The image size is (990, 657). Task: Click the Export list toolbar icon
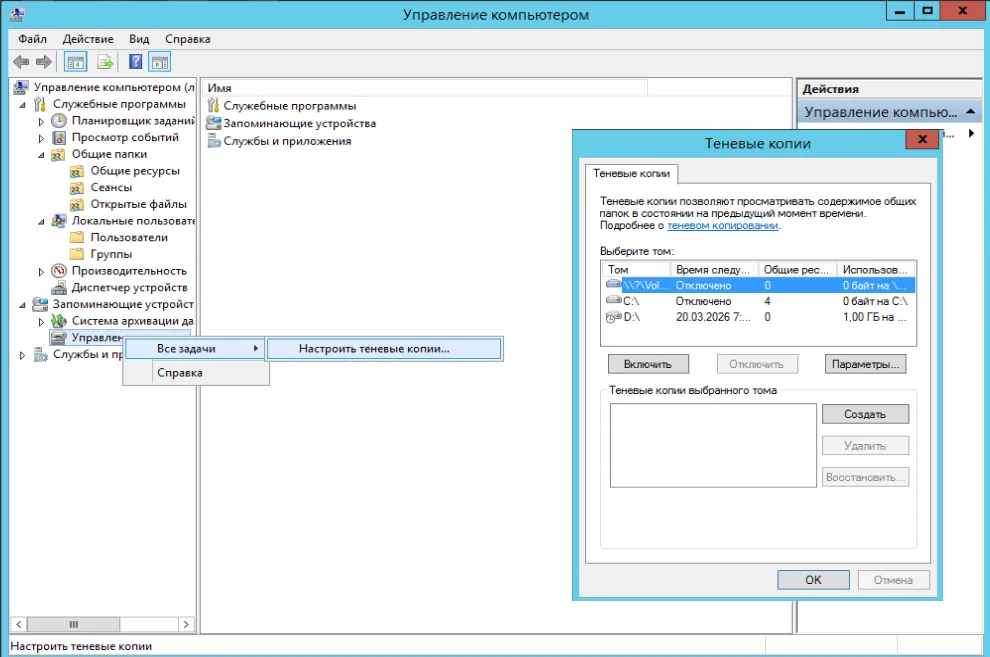click(x=105, y=62)
